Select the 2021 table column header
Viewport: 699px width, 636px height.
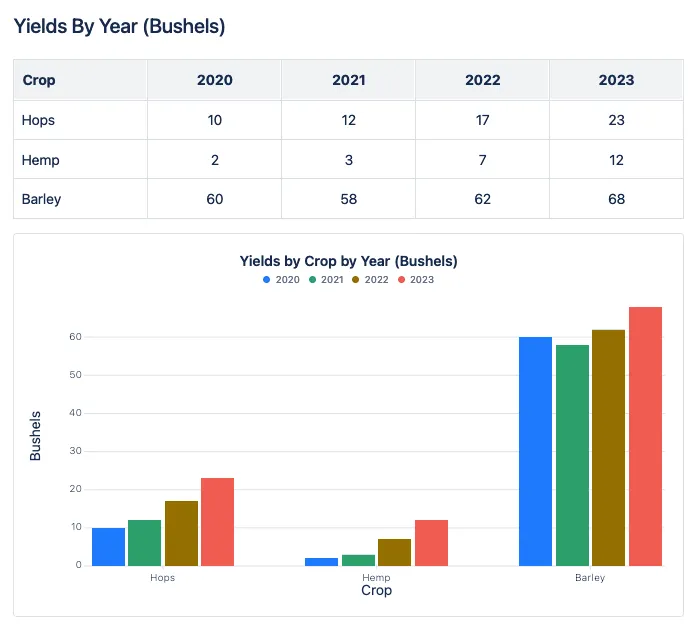[349, 80]
